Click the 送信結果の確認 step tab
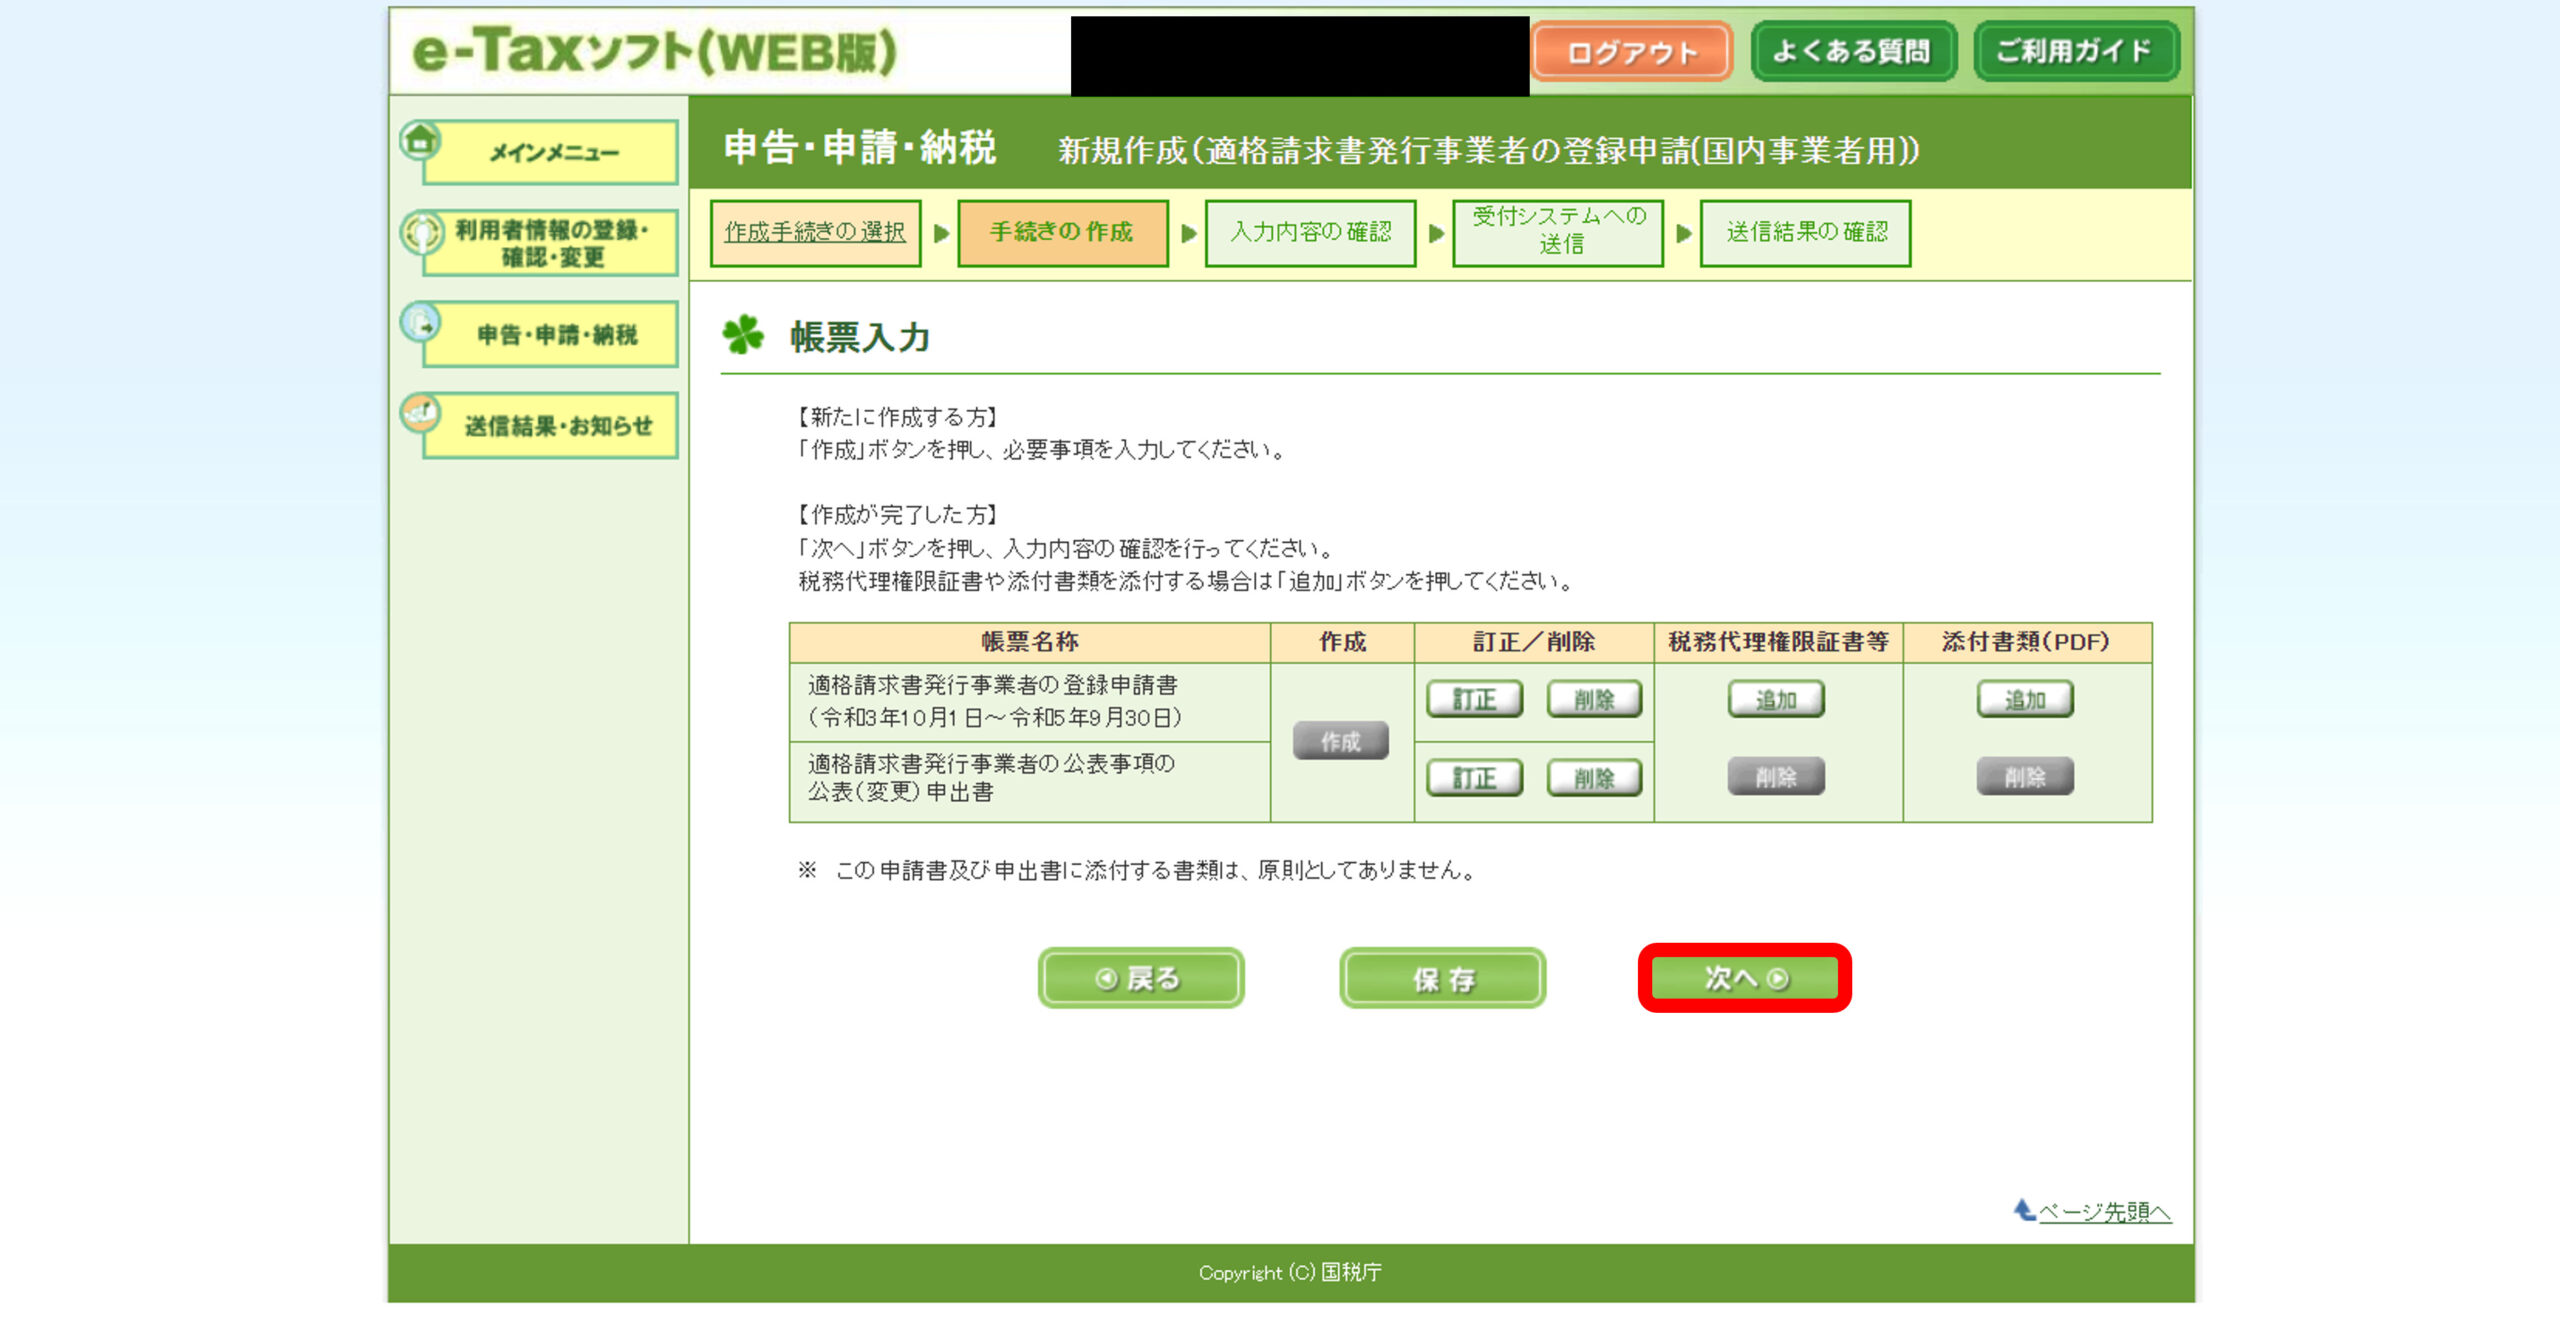The height and width of the screenshot is (1343, 2560). click(x=1805, y=232)
